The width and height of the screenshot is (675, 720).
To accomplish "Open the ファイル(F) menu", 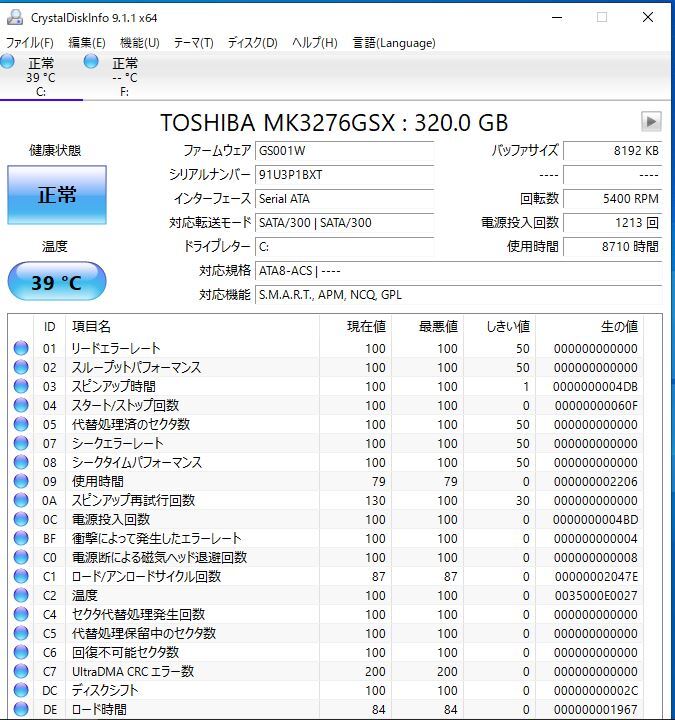I will [29, 43].
